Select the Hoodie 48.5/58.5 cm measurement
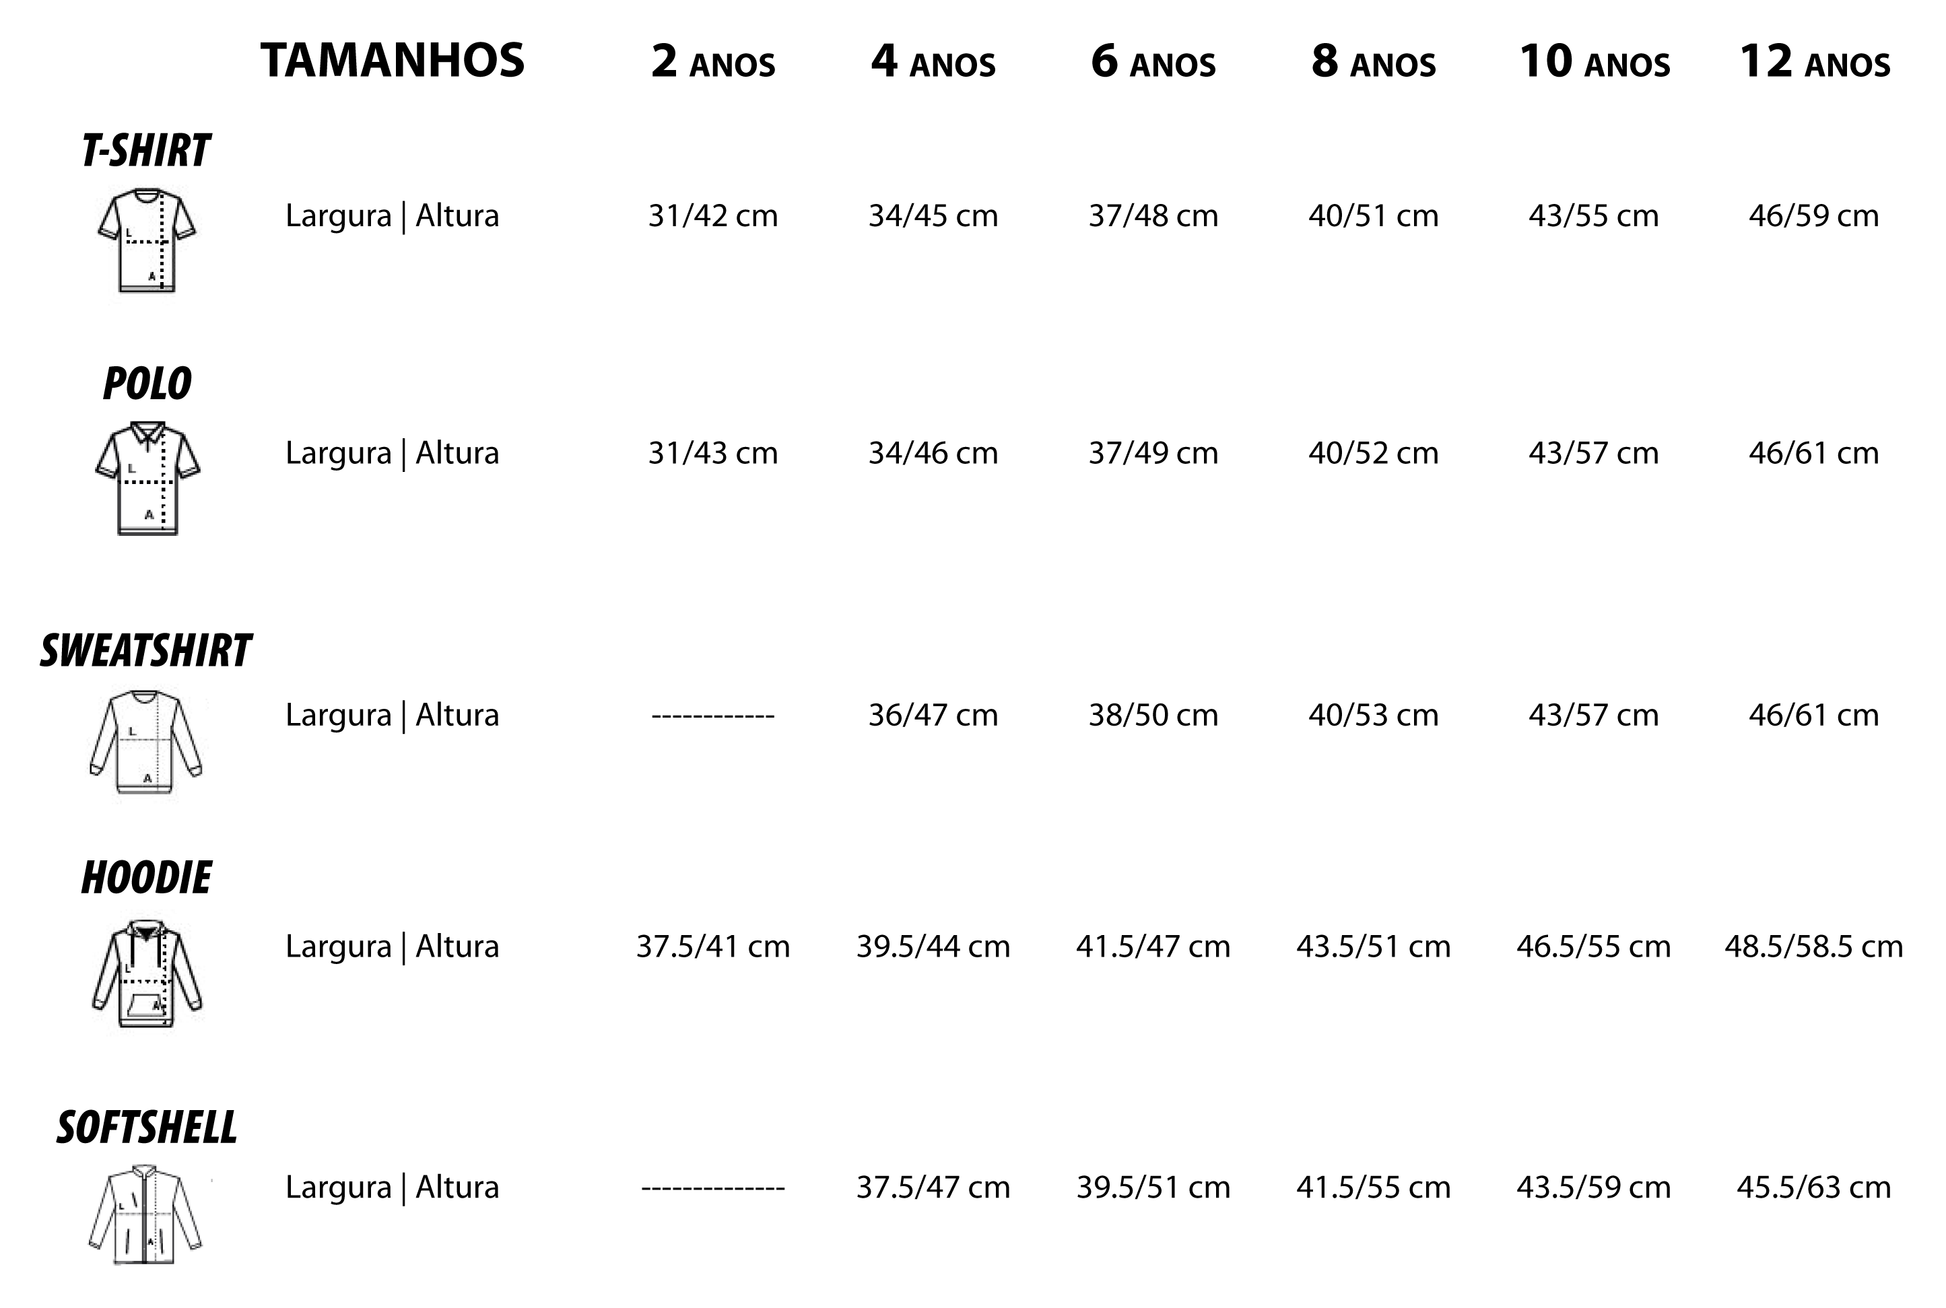This screenshot has height=1308, width=1946. pyautogui.click(x=1813, y=946)
